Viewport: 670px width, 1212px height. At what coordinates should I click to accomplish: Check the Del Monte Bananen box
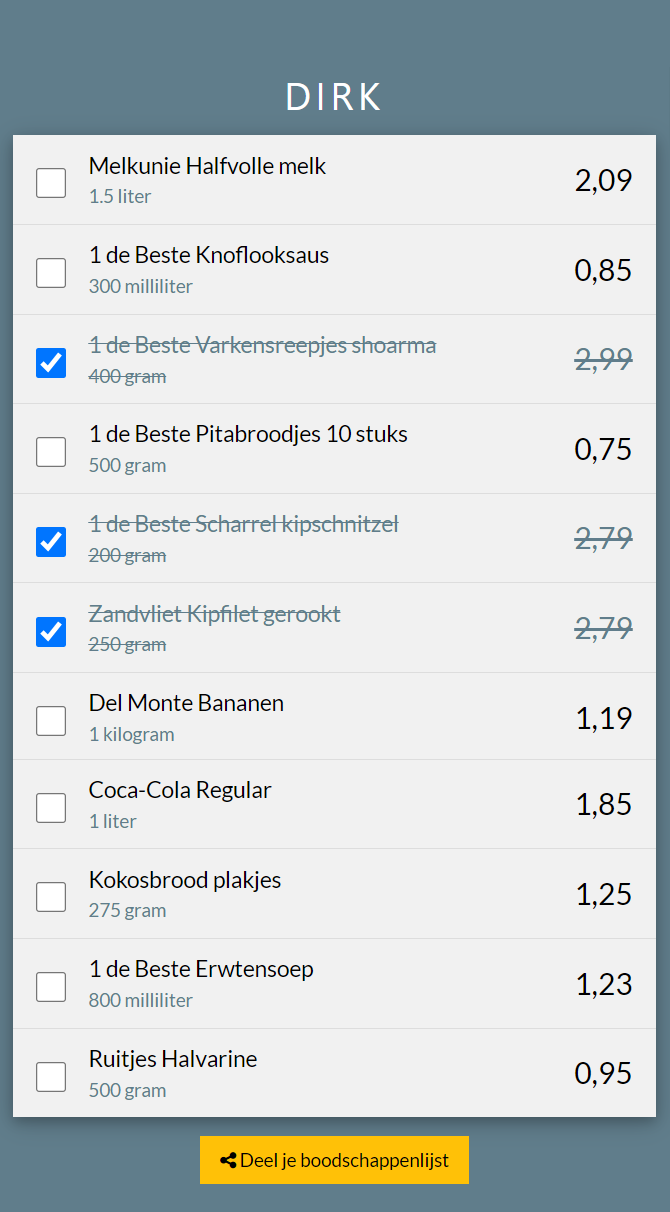pos(51,720)
